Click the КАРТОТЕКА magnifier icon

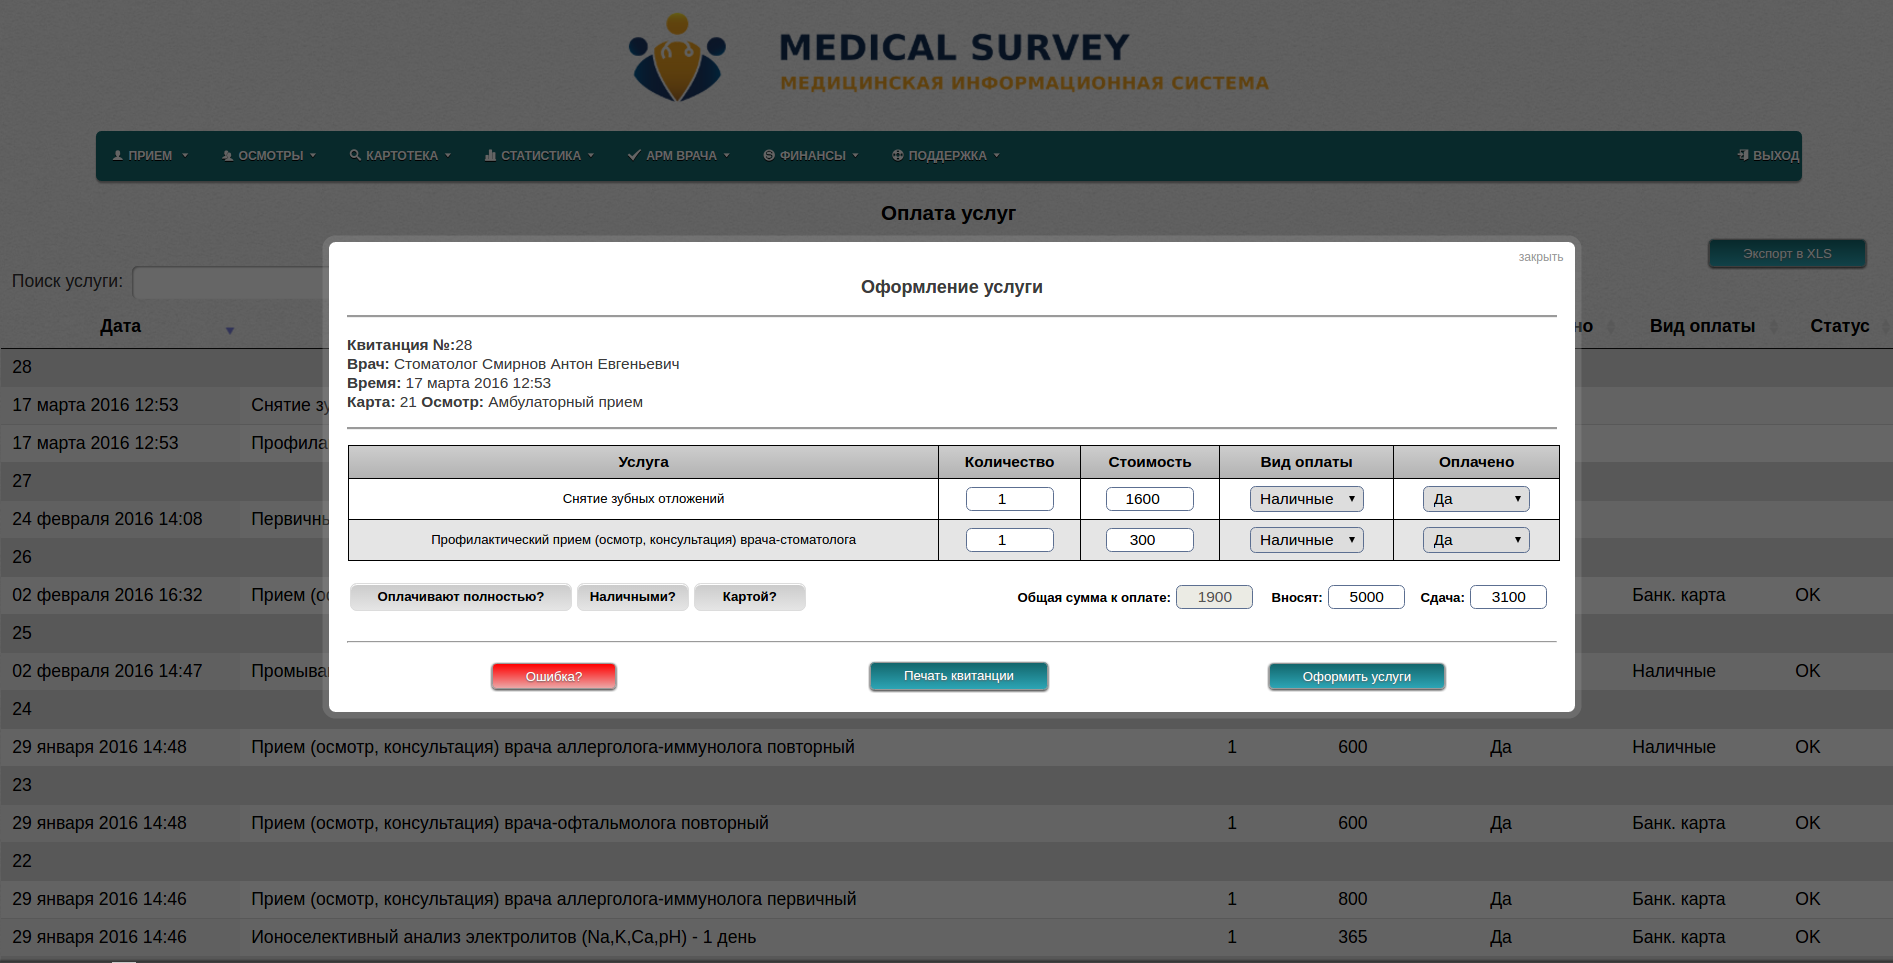click(x=355, y=155)
